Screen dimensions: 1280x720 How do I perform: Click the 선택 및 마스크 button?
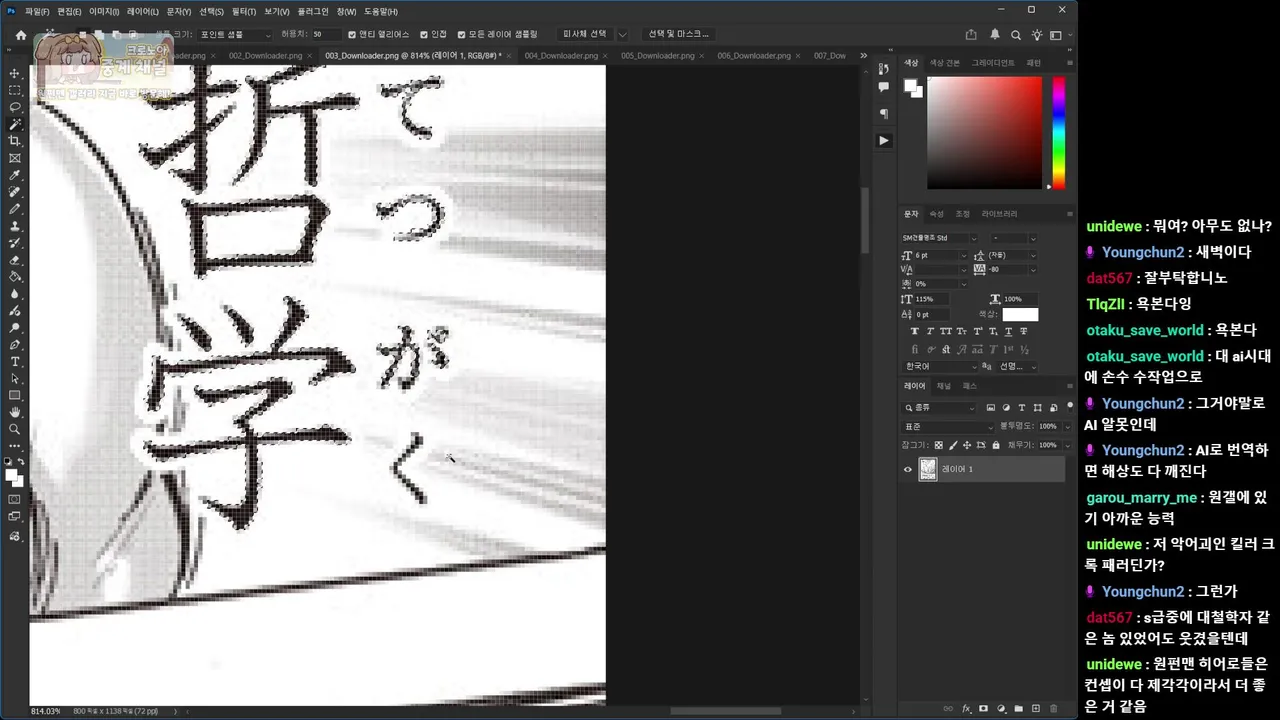(678, 34)
